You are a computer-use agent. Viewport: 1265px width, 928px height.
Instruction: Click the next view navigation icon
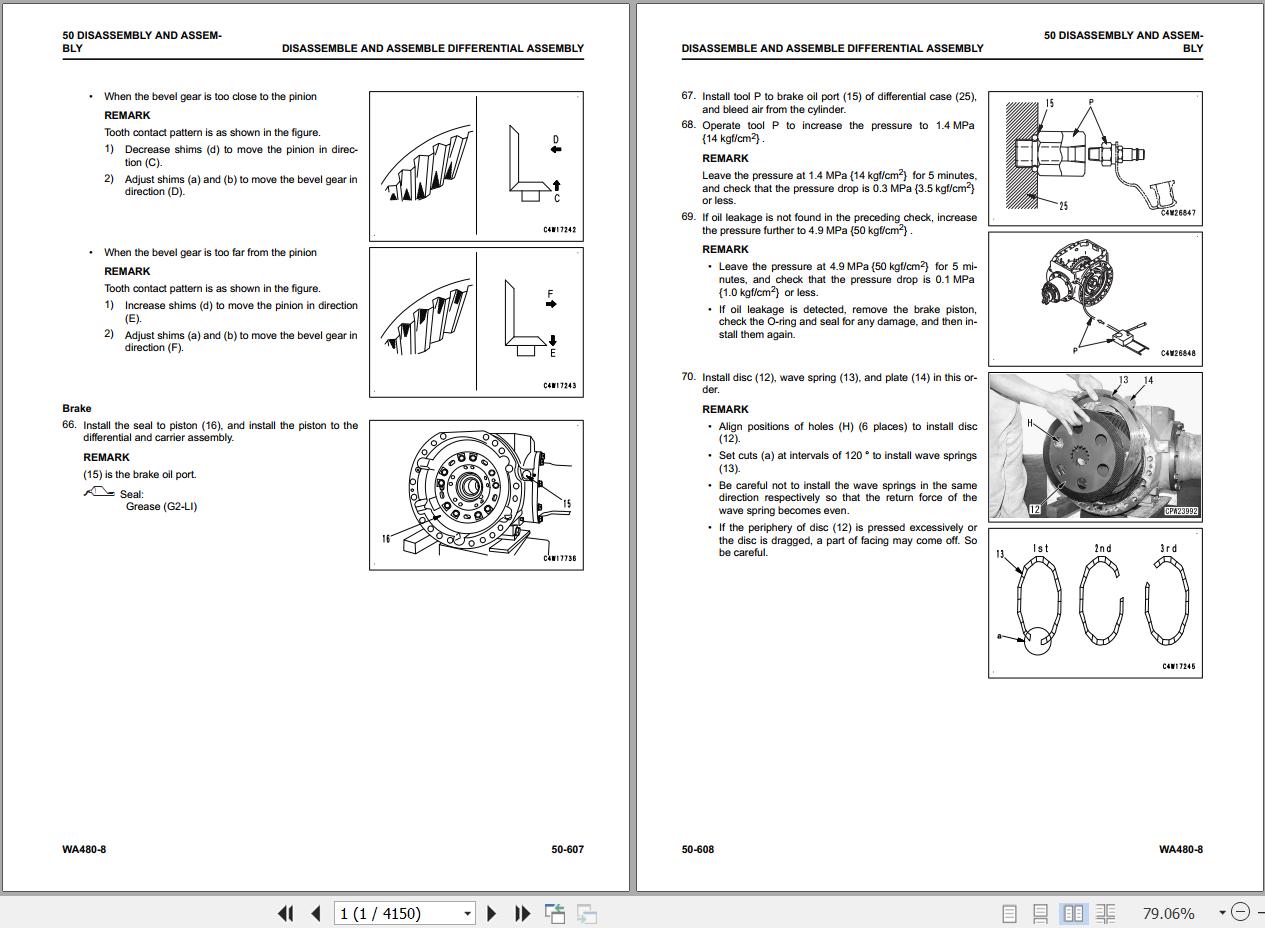(x=587, y=913)
